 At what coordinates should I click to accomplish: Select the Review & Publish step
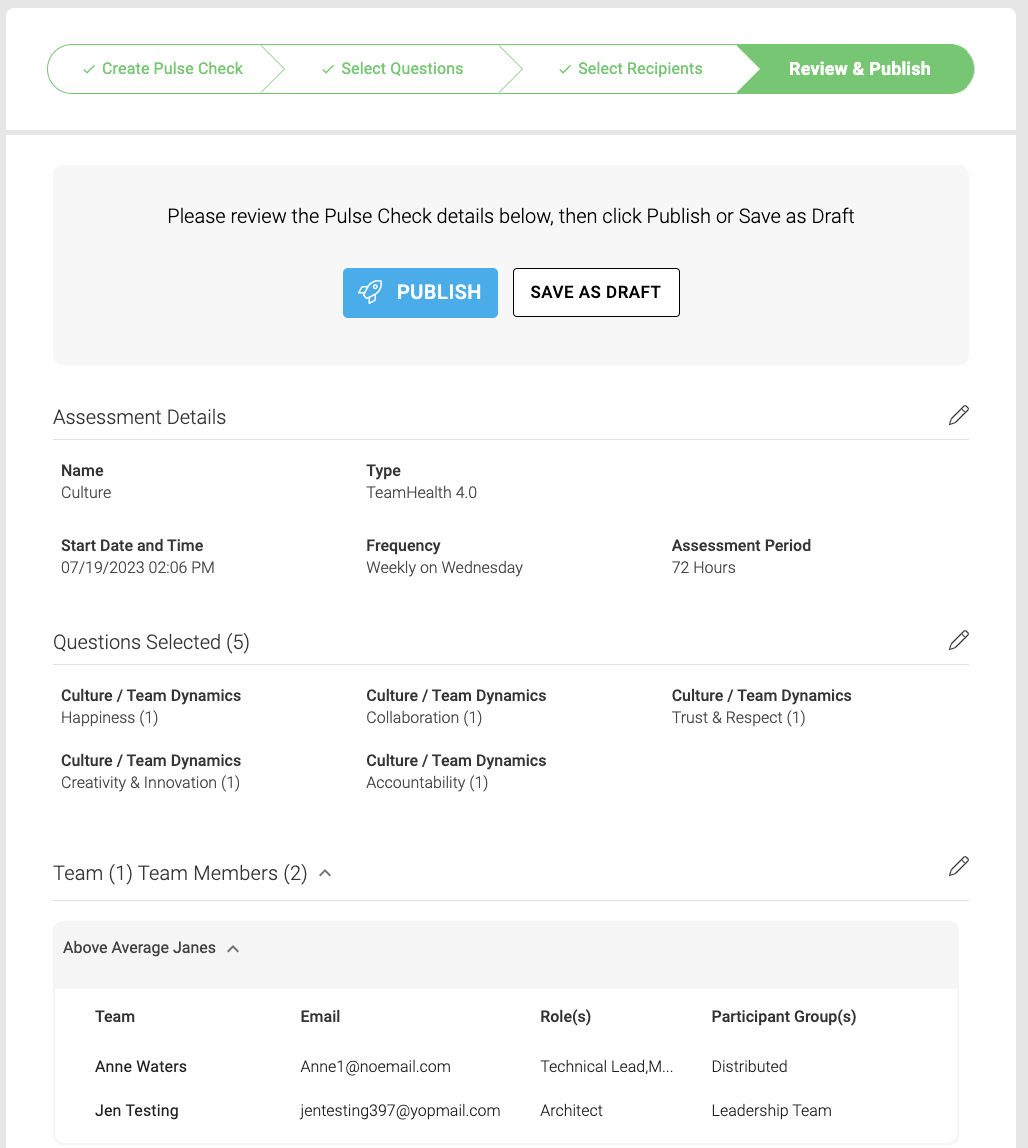[x=859, y=69]
